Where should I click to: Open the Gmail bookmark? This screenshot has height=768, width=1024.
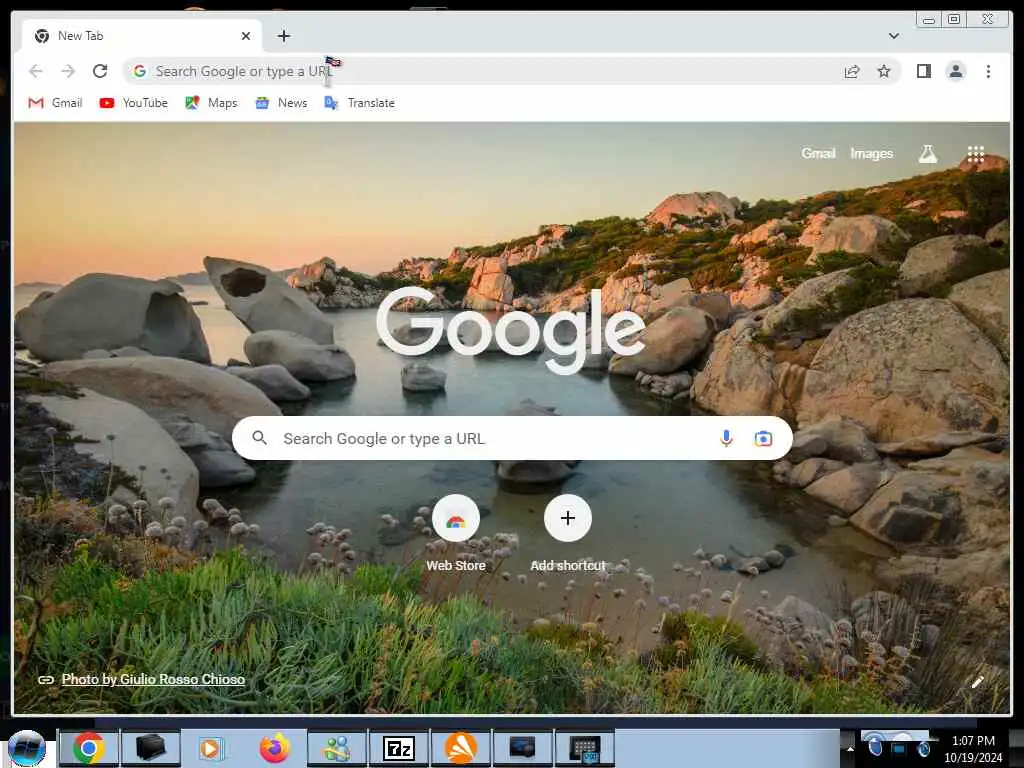coord(56,103)
